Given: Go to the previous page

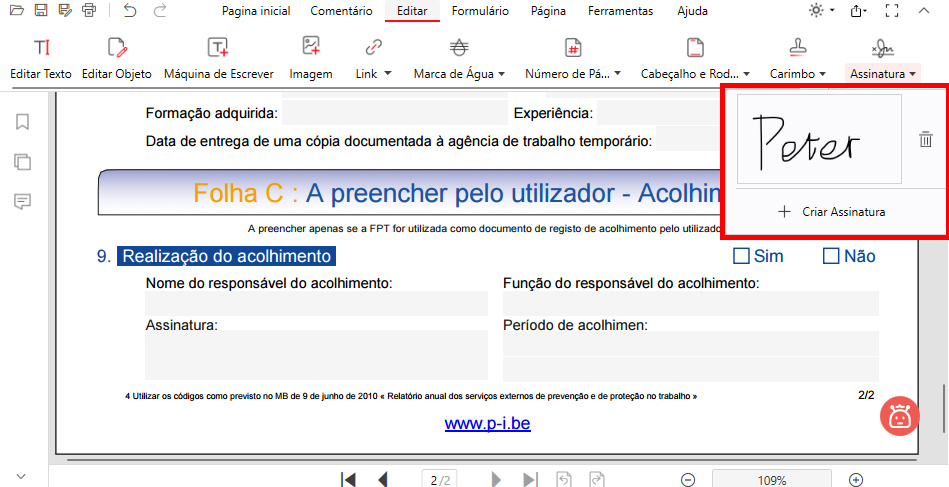Looking at the screenshot, I should point(383,480).
